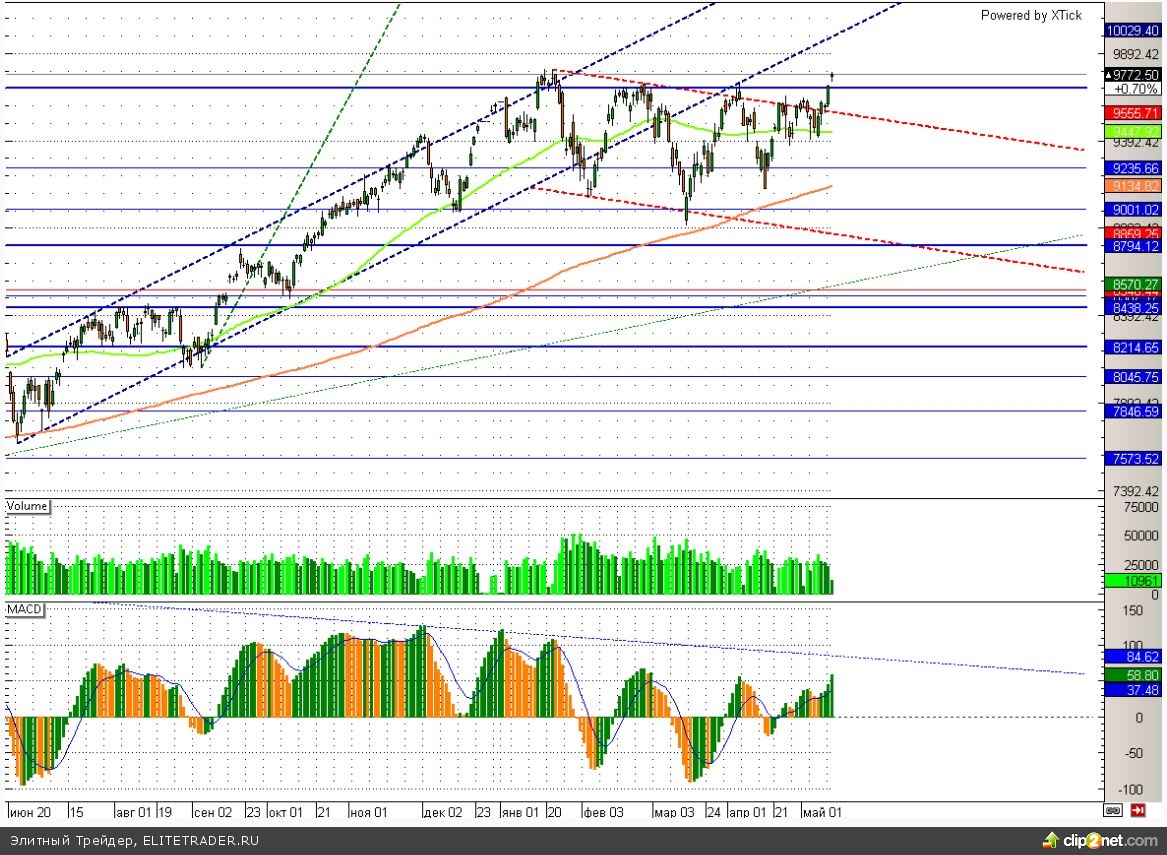Click the -100 MACD axis value
1167x855 pixels.
coord(1129,790)
